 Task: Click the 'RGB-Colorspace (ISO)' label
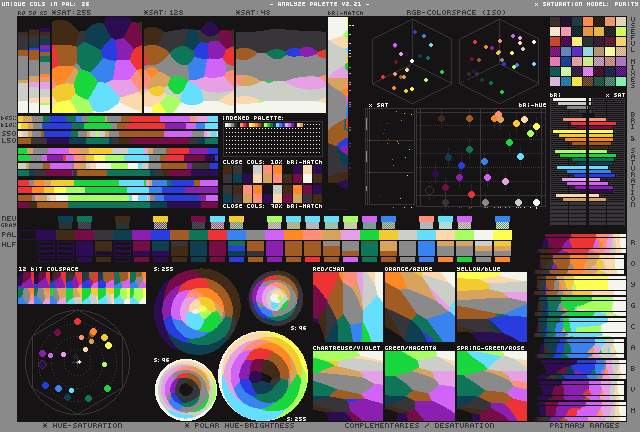[x=456, y=12]
